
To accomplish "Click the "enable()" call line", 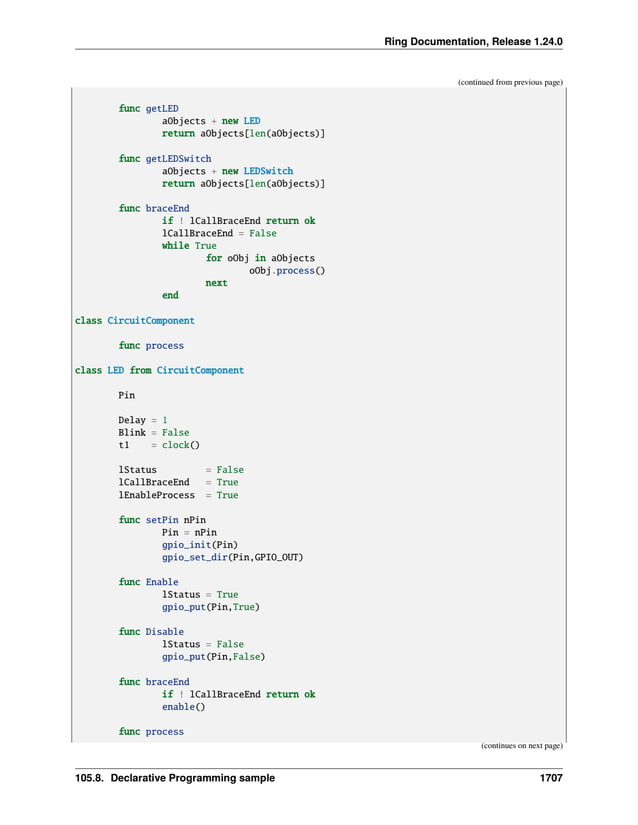I will click(184, 707).
